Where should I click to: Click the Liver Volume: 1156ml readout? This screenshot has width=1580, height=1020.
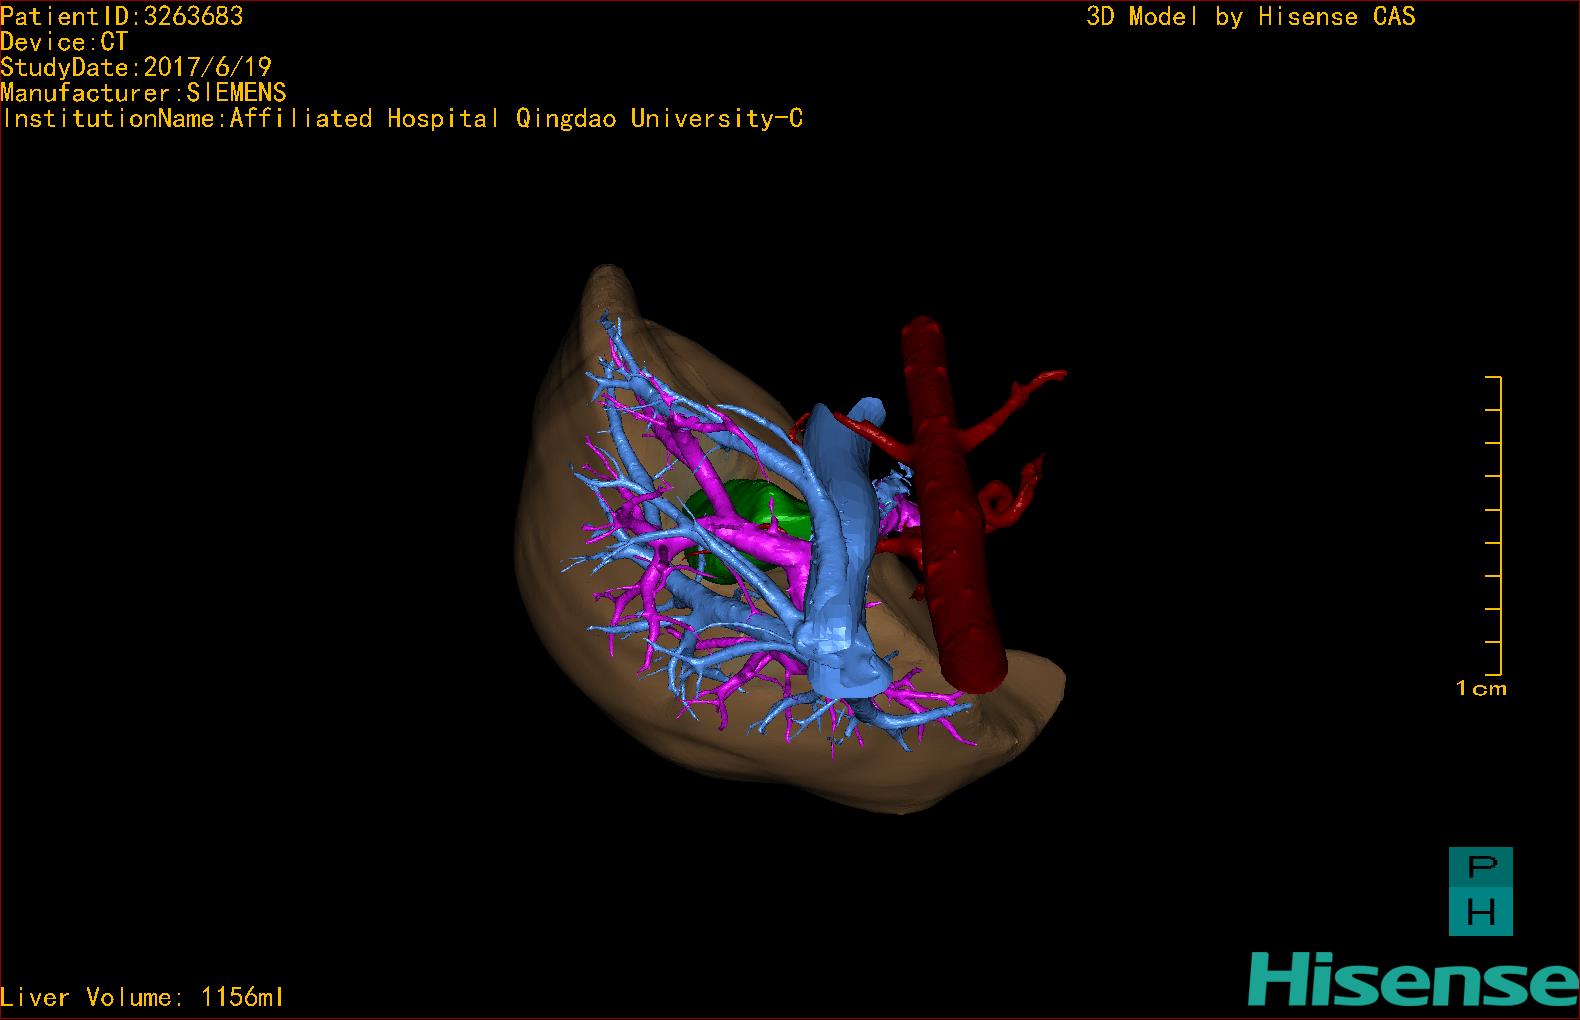click(x=142, y=997)
